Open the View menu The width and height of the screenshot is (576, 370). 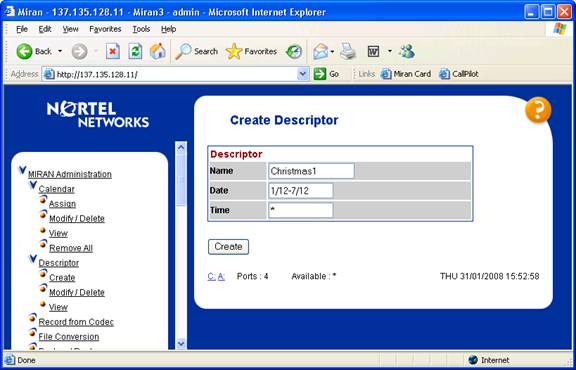click(x=70, y=29)
